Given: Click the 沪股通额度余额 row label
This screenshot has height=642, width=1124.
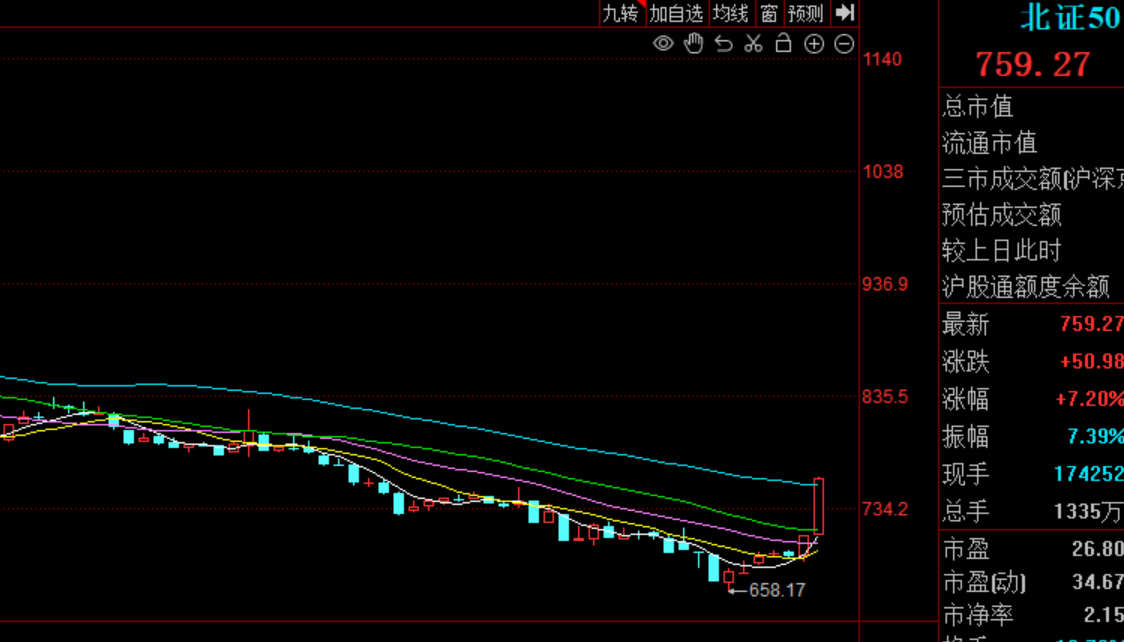Looking at the screenshot, I should pyautogui.click(x=1026, y=287).
